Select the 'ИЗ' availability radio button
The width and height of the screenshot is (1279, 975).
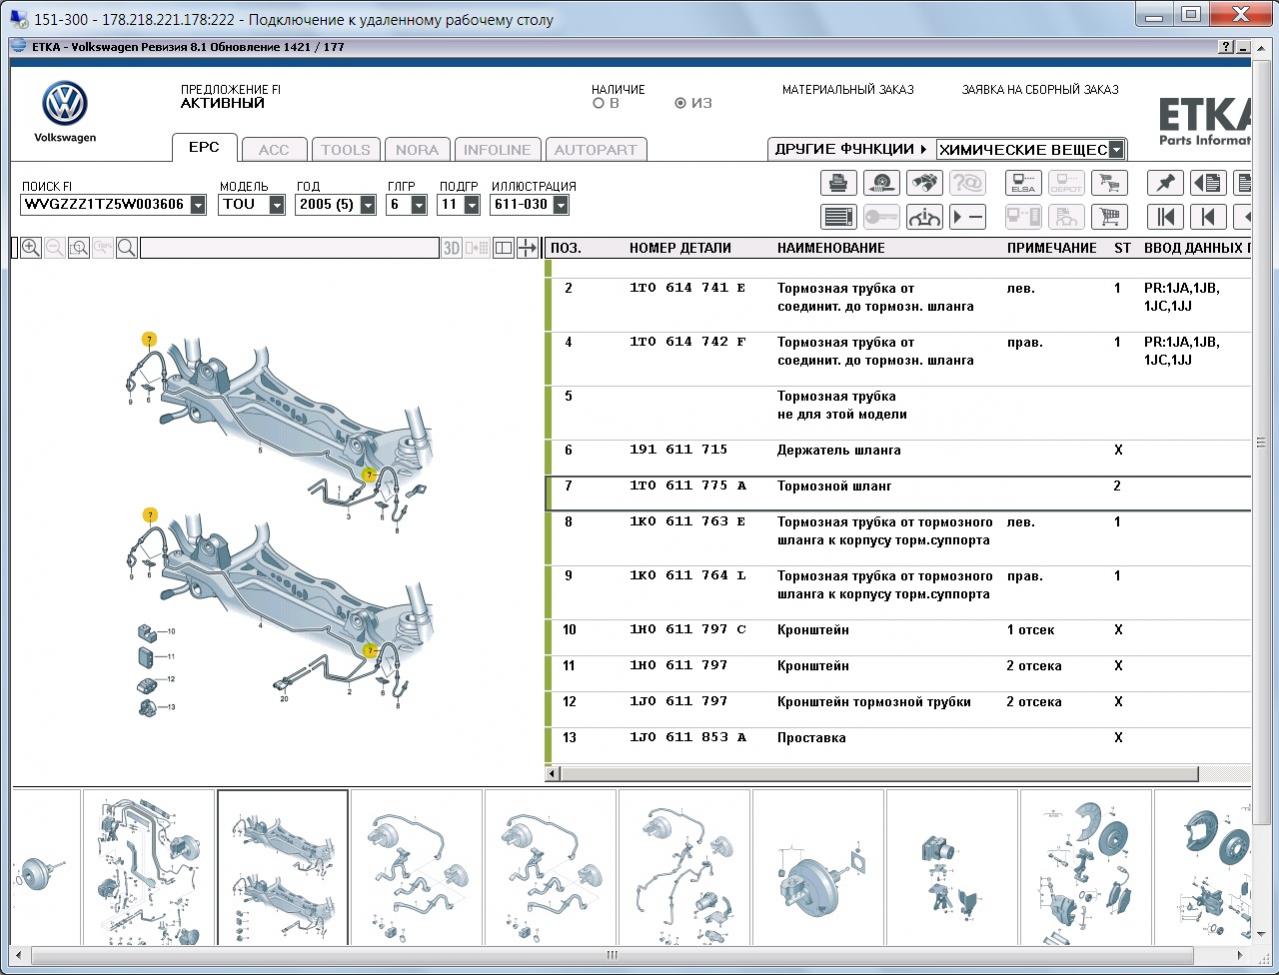(x=681, y=103)
